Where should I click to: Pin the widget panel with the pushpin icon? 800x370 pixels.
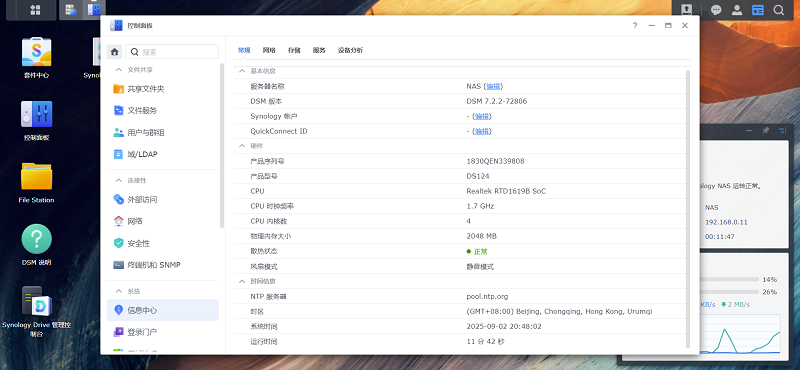pyautogui.click(x=765, y=131)
